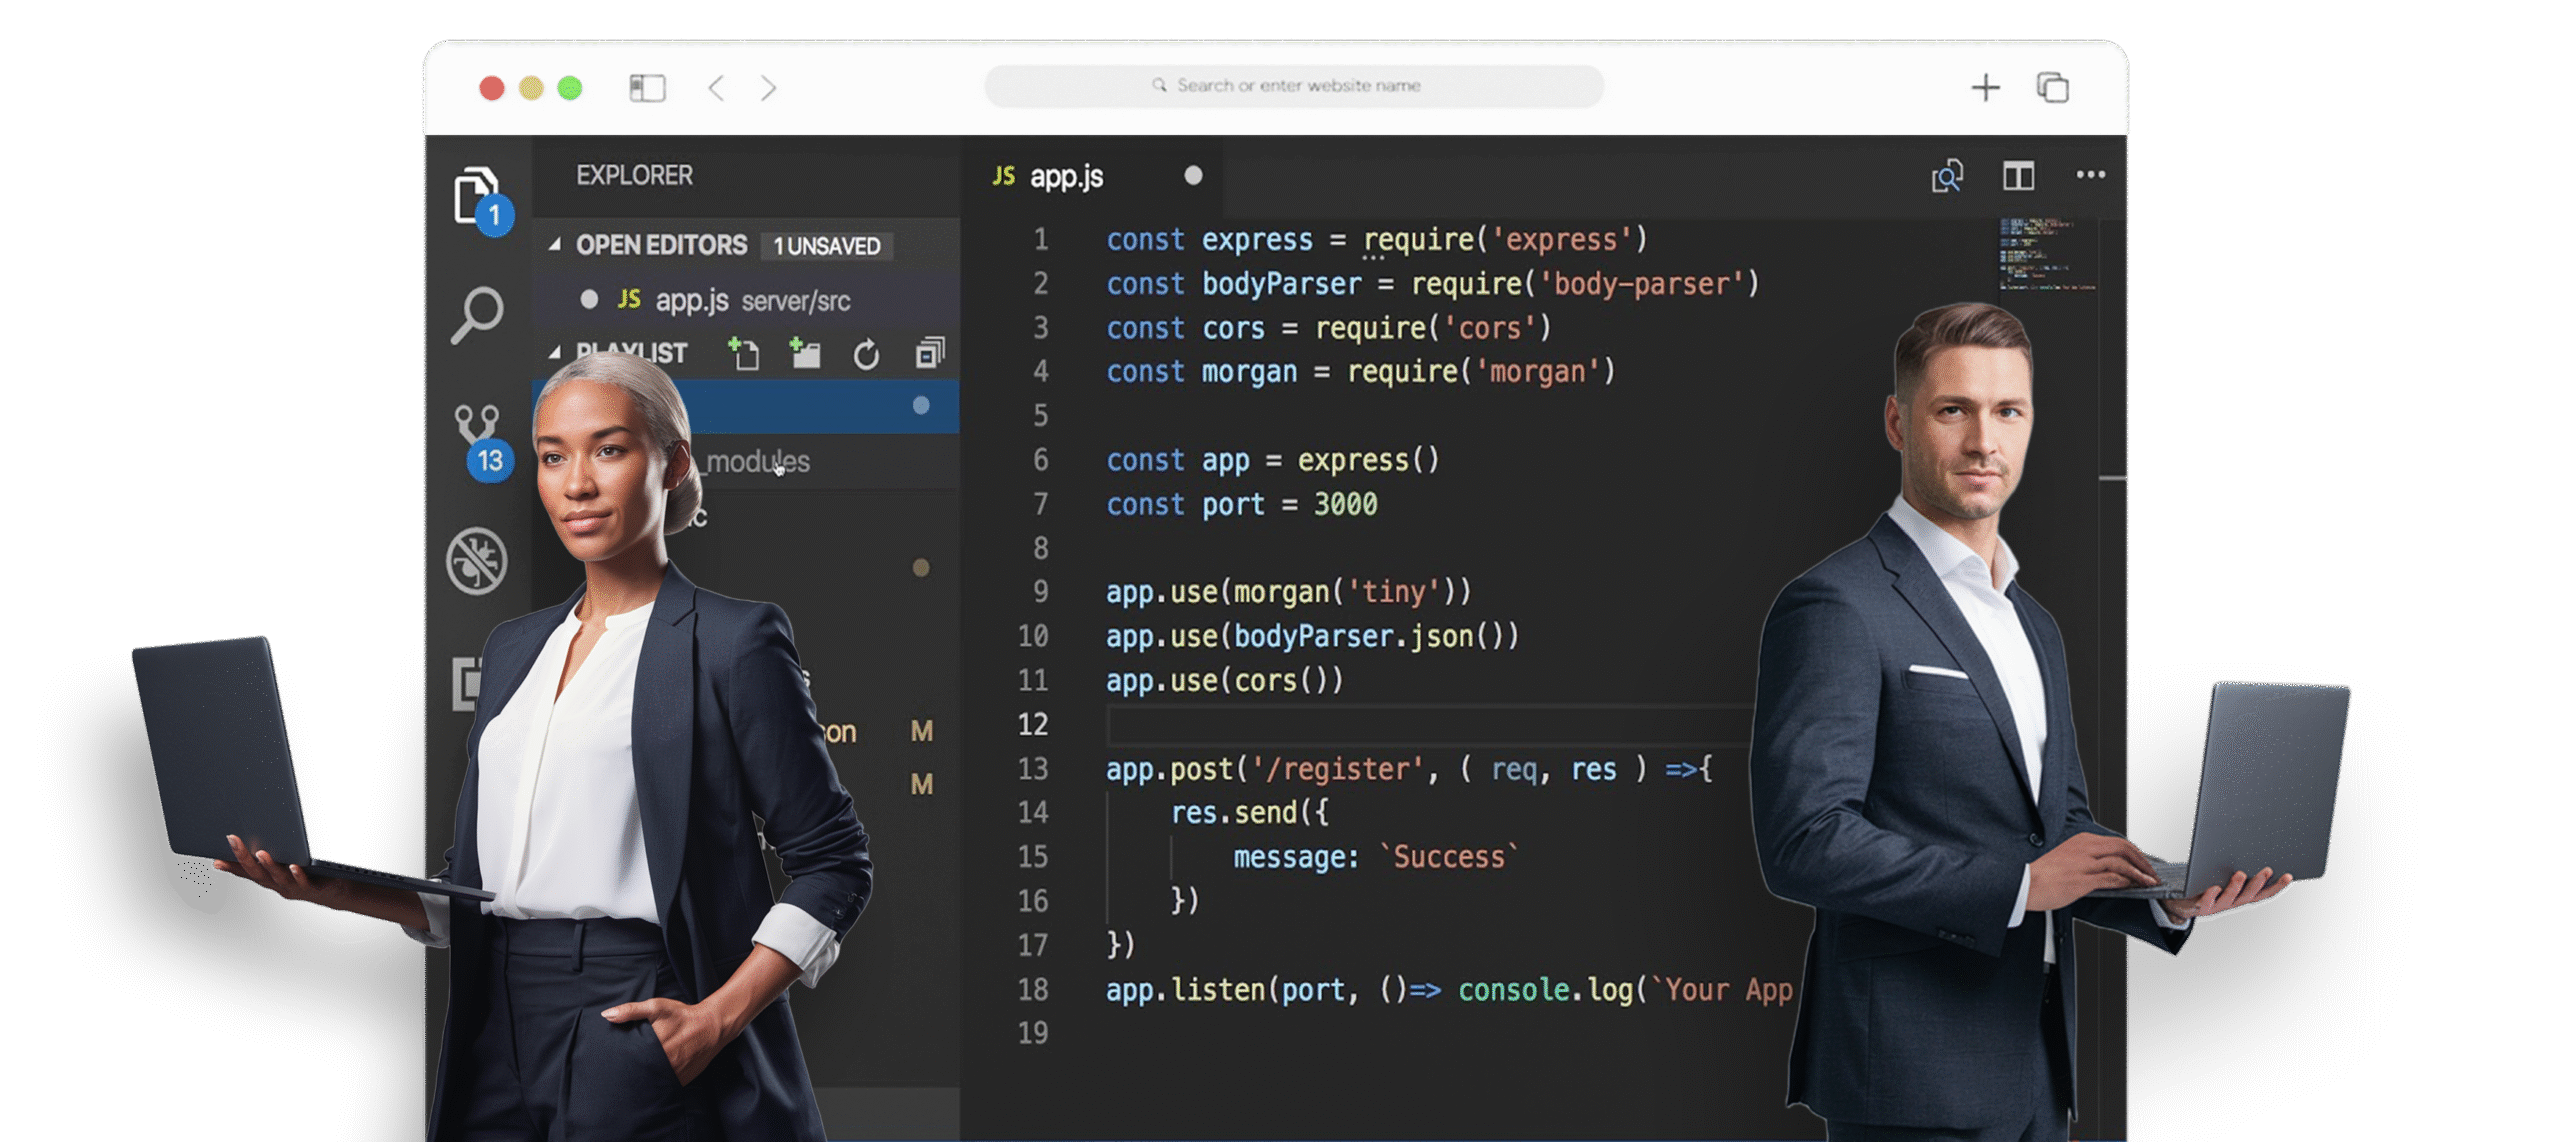Click the browser forward arrow button
2560x1142 pixels.
[x=768, y=88]
